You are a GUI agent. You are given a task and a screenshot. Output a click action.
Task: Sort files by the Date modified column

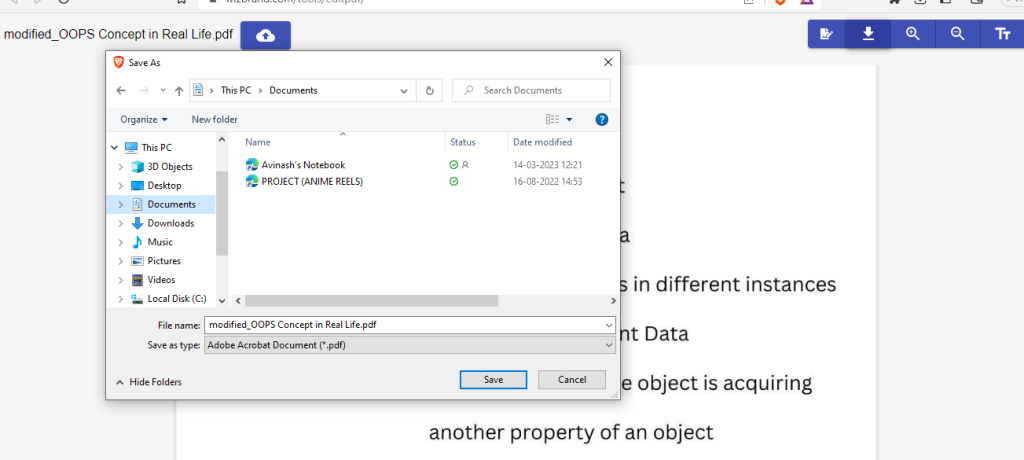pos(542,142)
